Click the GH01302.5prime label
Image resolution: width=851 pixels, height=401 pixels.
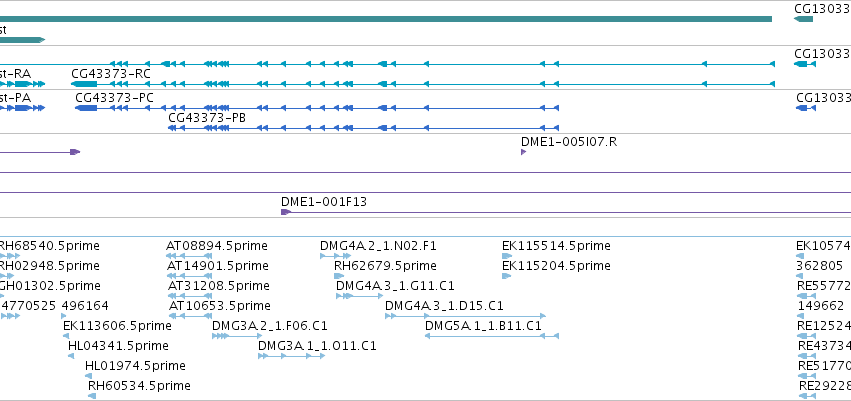pos(50,285)
